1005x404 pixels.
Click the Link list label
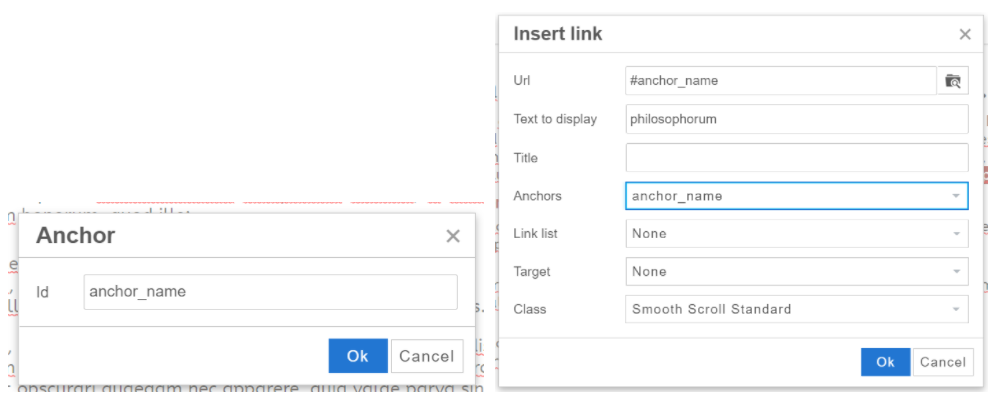[535, 234]
